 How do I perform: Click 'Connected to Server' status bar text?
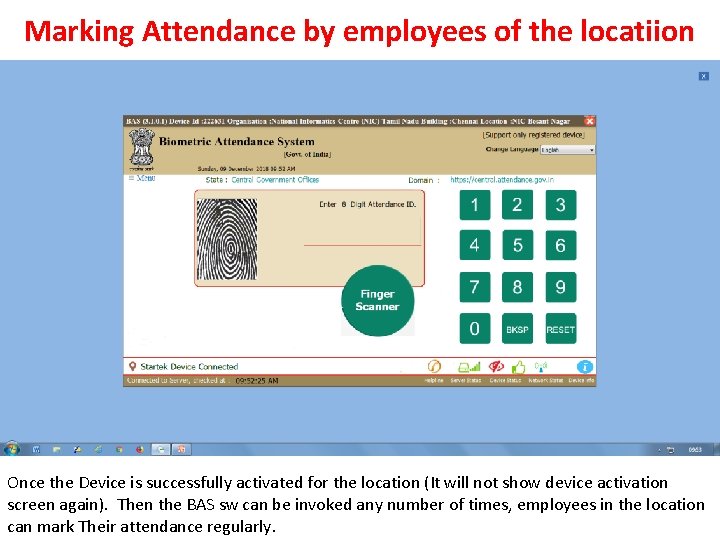coord(176,380)
